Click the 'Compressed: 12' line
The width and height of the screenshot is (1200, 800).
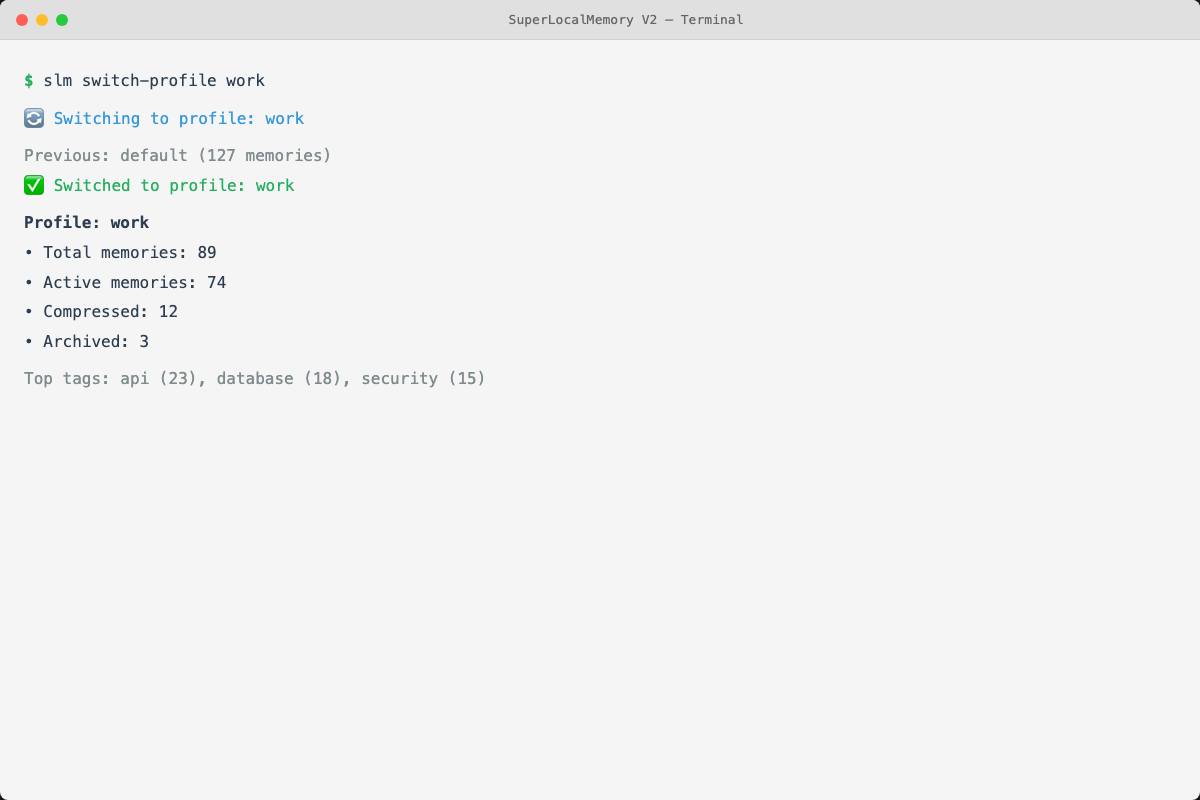[101, 312]
